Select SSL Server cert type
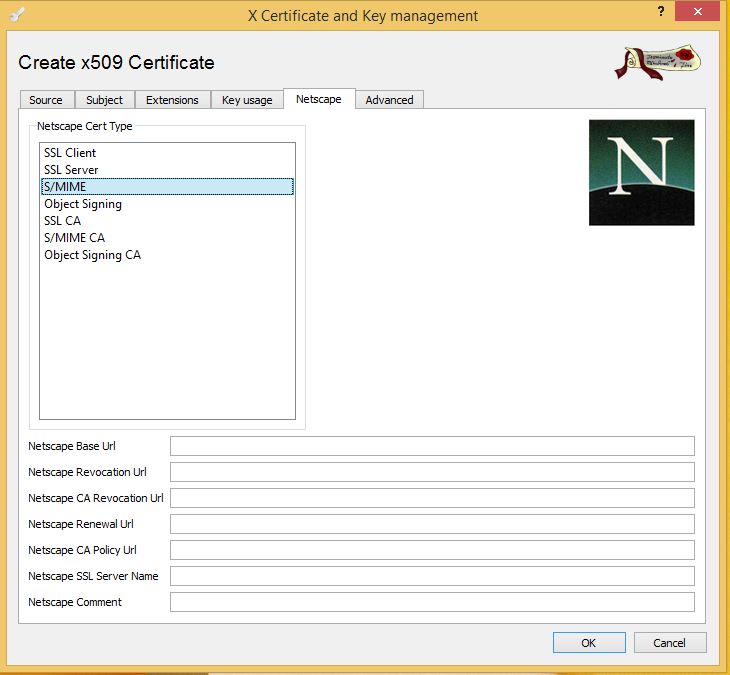Screen dimensions: 730x675 [x=167, y=169]
